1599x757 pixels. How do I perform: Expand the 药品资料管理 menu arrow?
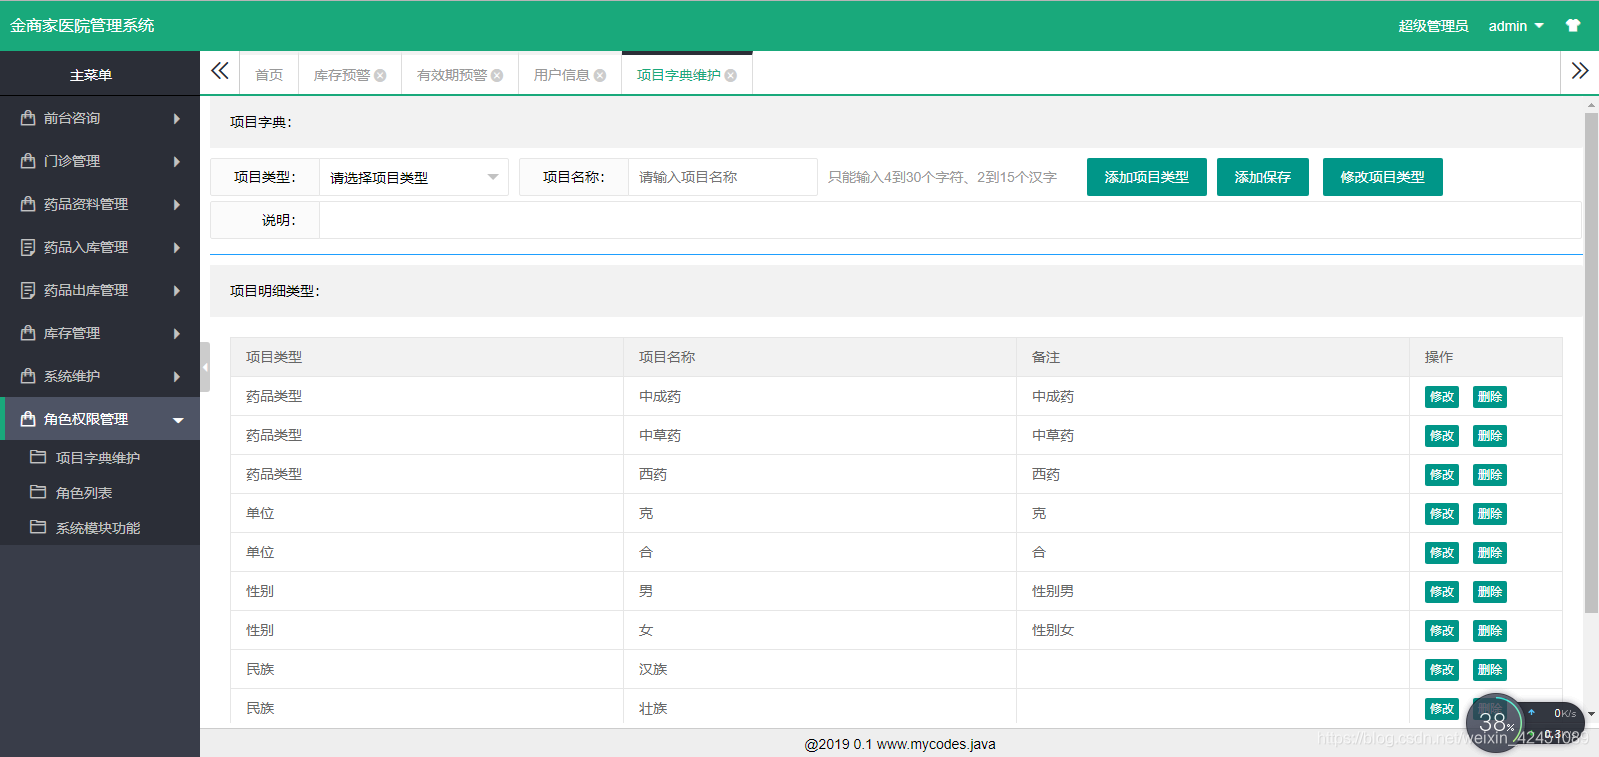pyautogui.click(x=177, y=204)
